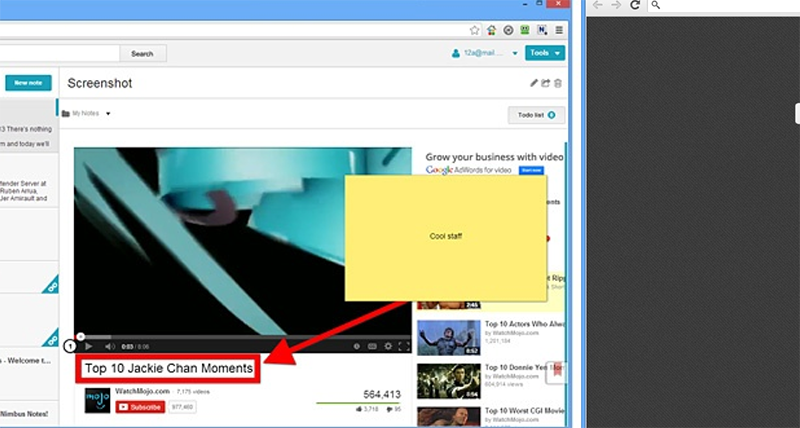Viewport: 800px width, 428px height.
Task: Toggle captions on the video player
Action: 372,346
